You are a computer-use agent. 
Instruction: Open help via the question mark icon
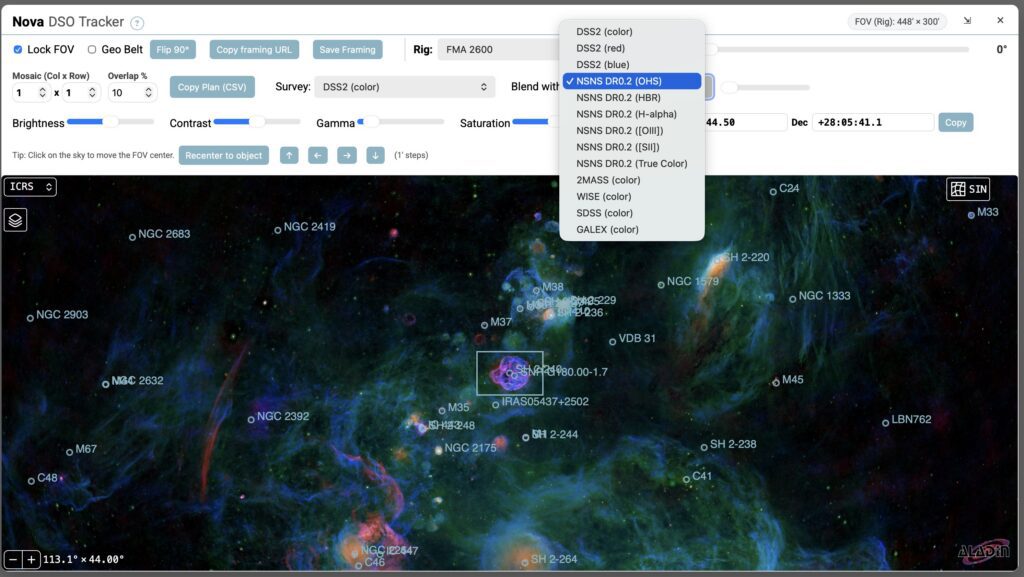(135, 21)
